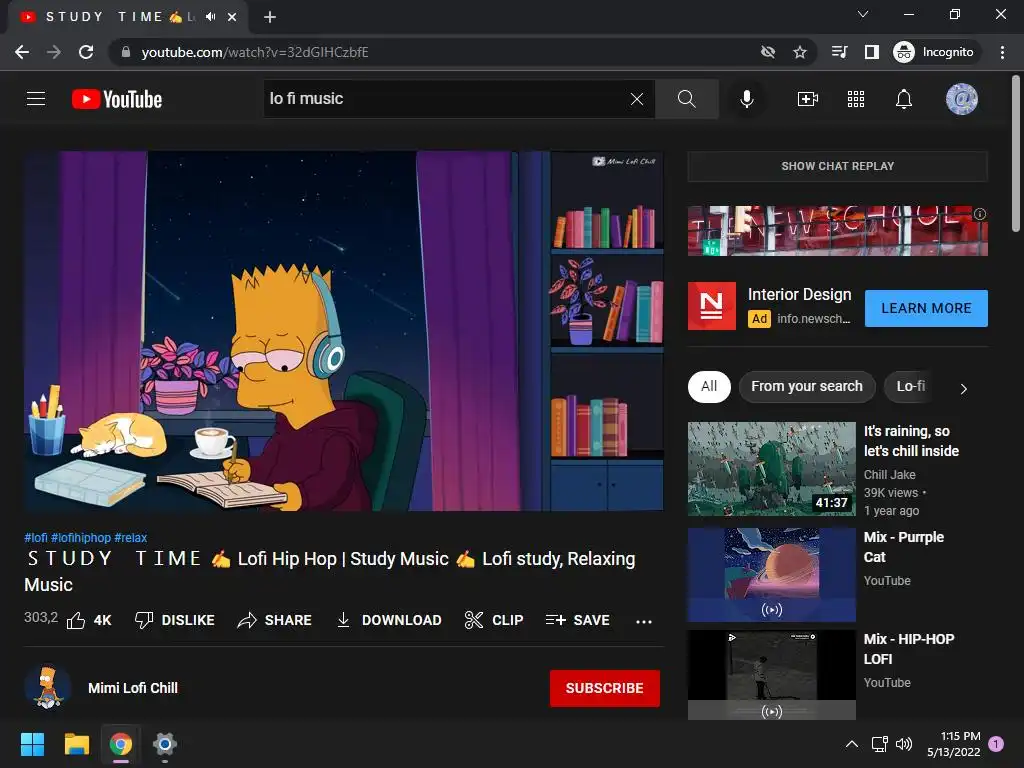1024x768 pixels.
Task: Mute the tab via the speaker icon
Action: (x=210, y=17)
